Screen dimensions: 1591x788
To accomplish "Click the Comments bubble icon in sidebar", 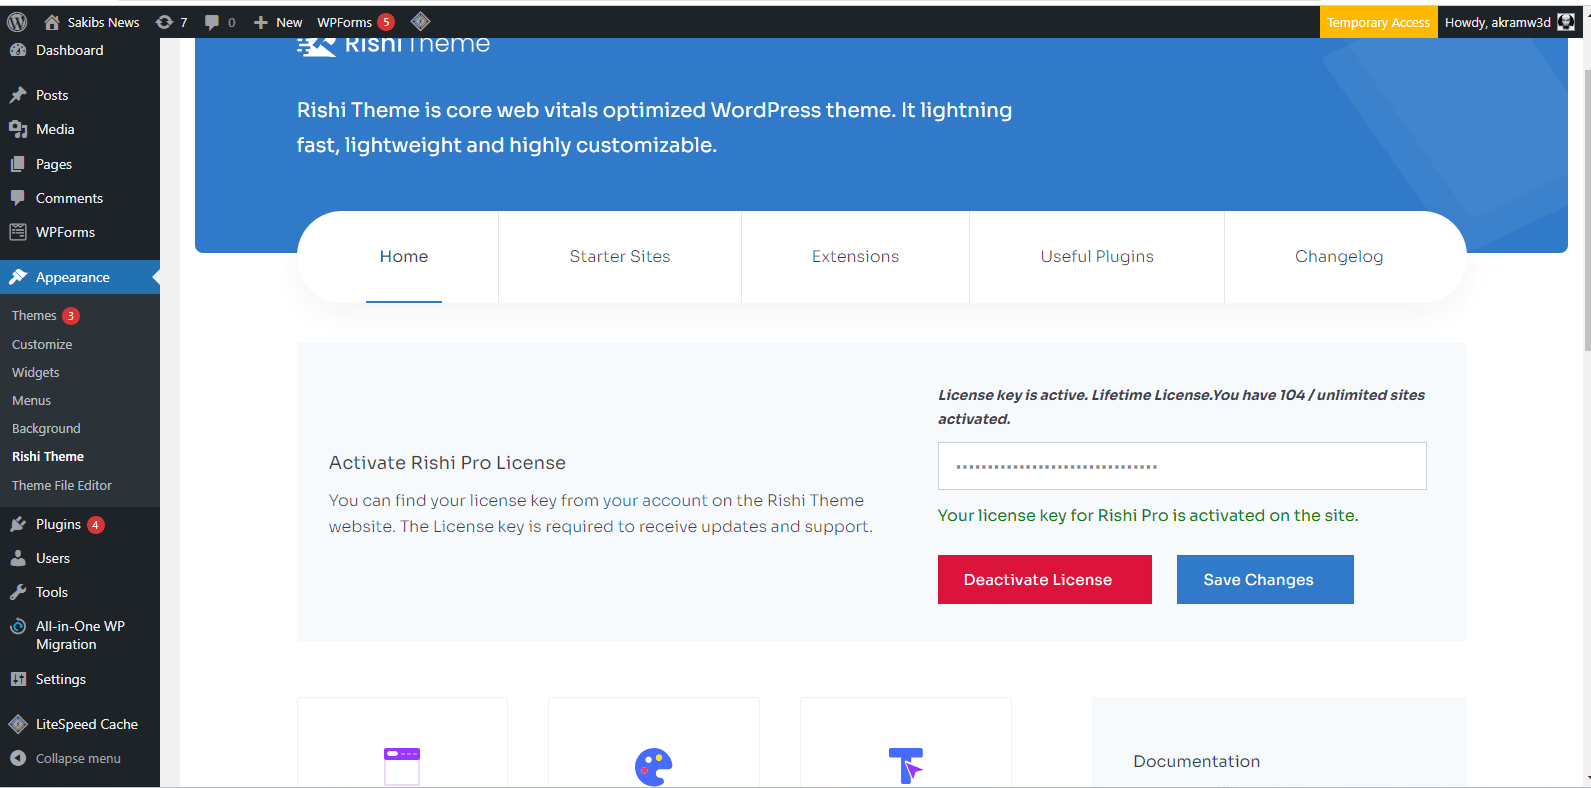I will [x=18, y=198].
